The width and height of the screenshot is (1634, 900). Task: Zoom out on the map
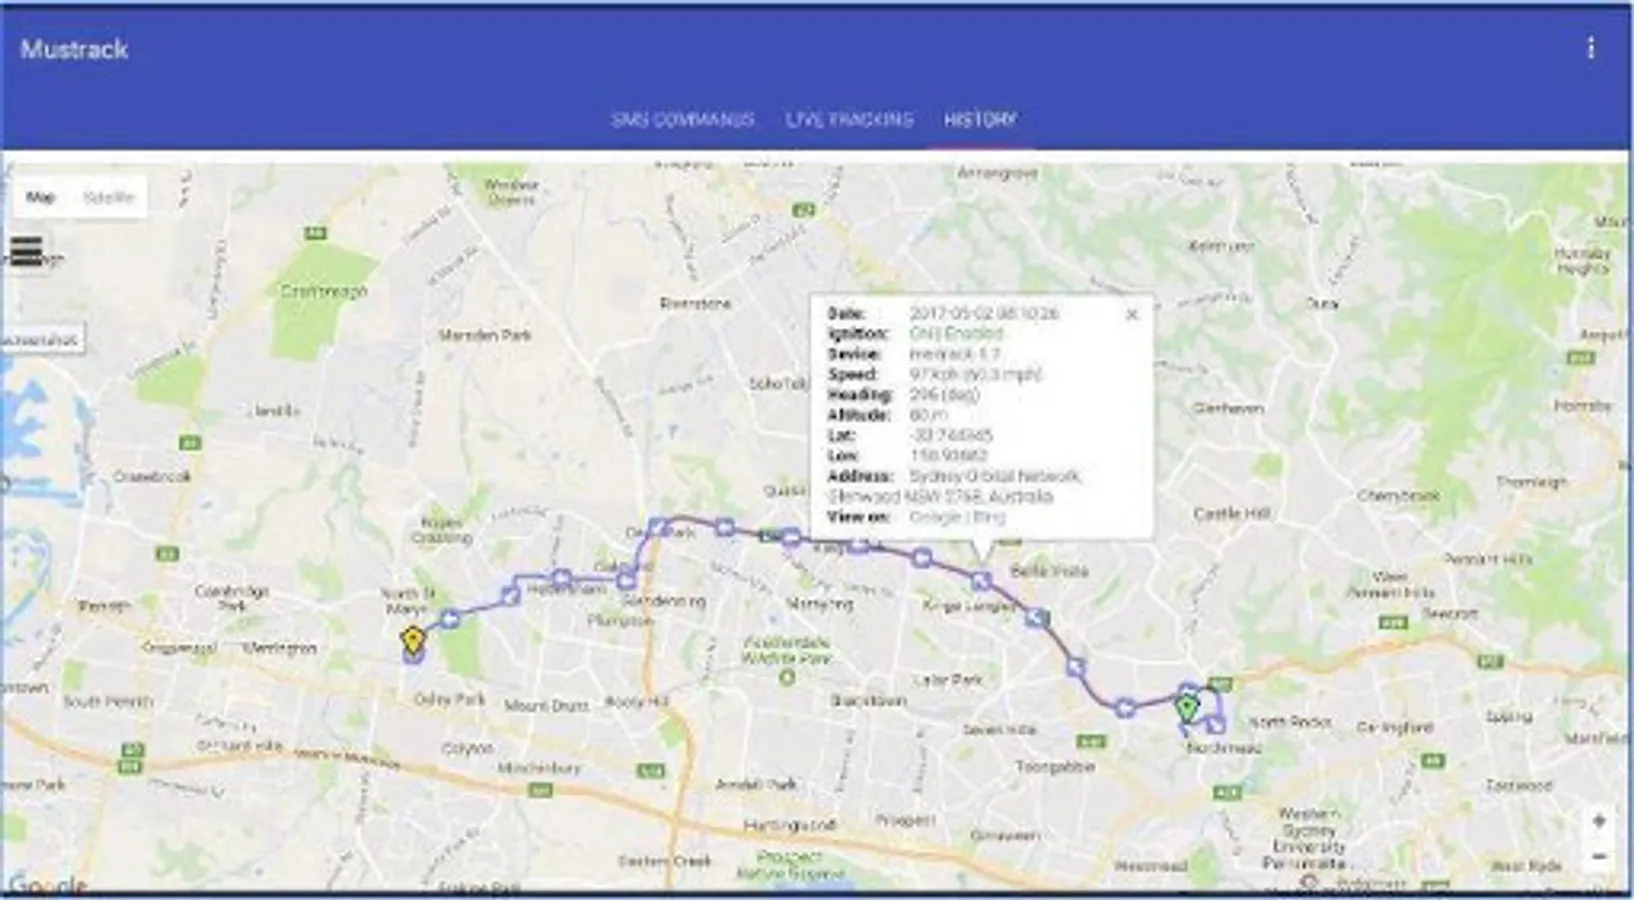coord(1599,857)
